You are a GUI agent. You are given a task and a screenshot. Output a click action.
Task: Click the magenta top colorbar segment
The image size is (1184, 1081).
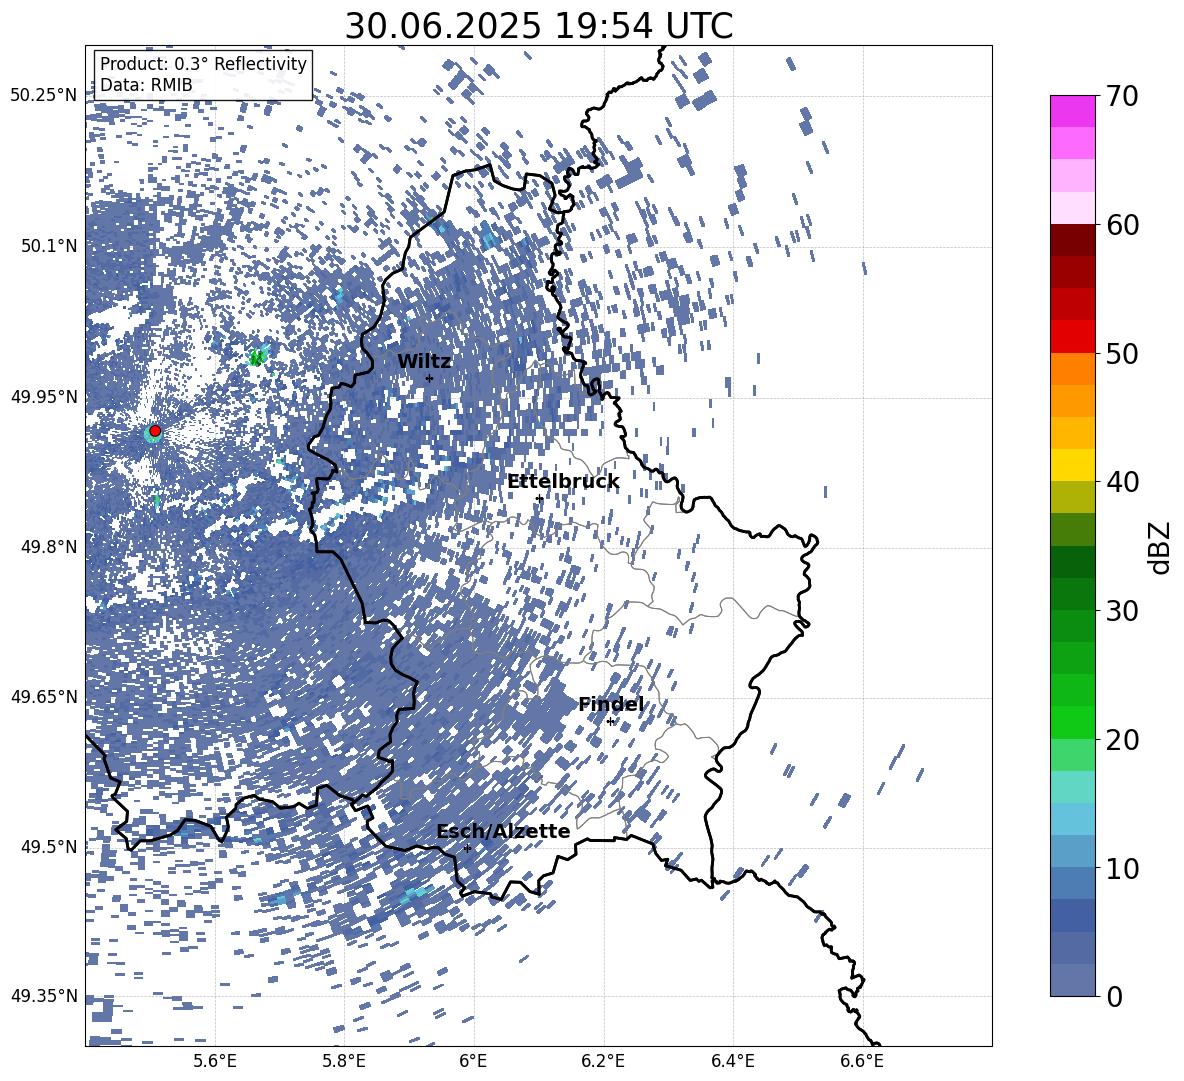1072,111
